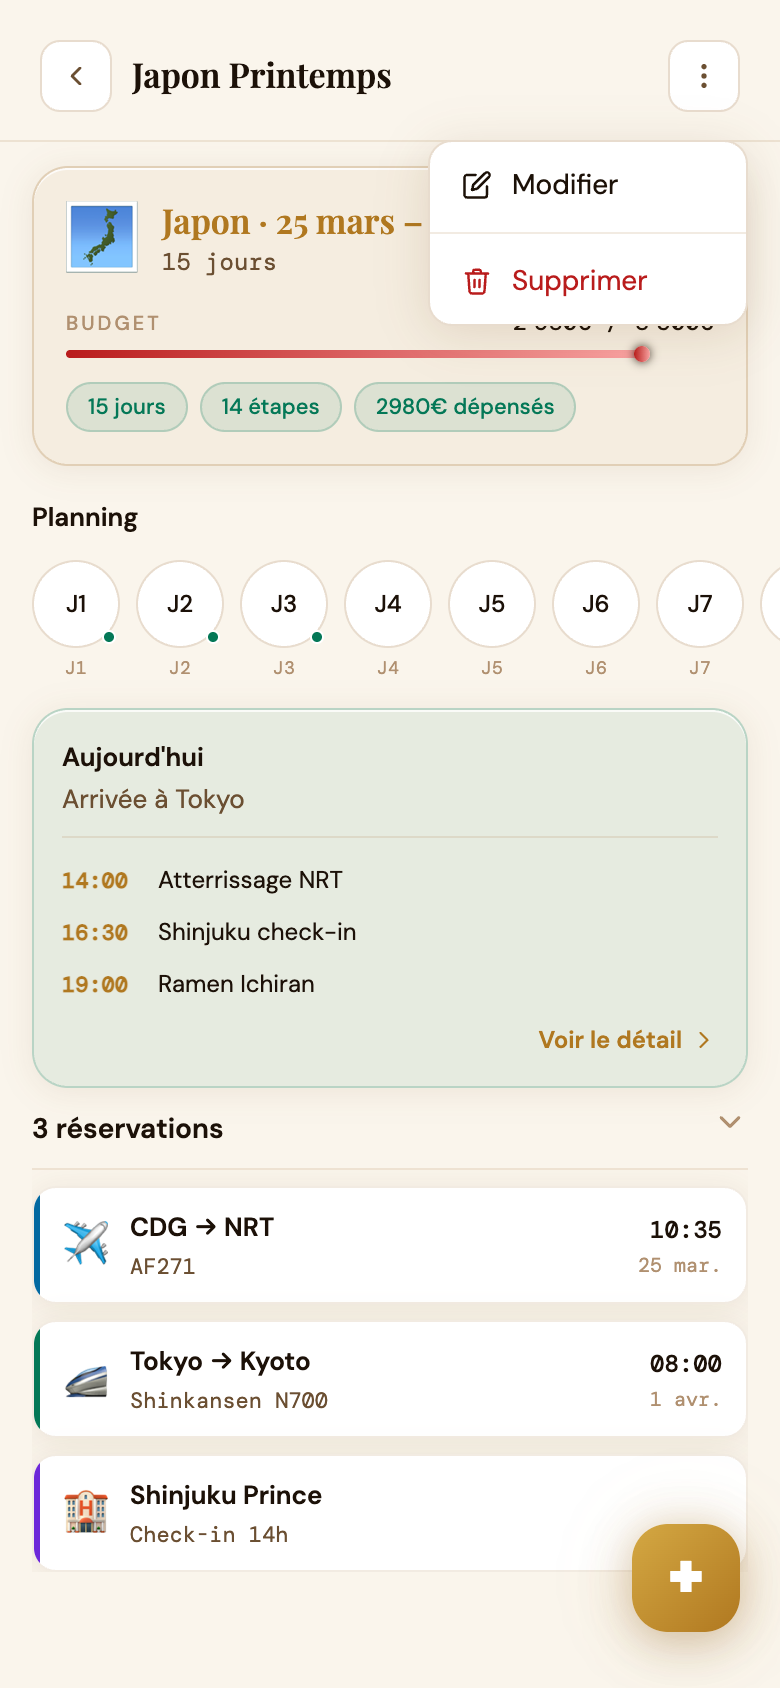Click the chevron next to Voir le détail
The width and height of the screenshot is (780, 1688).
coord(704,1040)
